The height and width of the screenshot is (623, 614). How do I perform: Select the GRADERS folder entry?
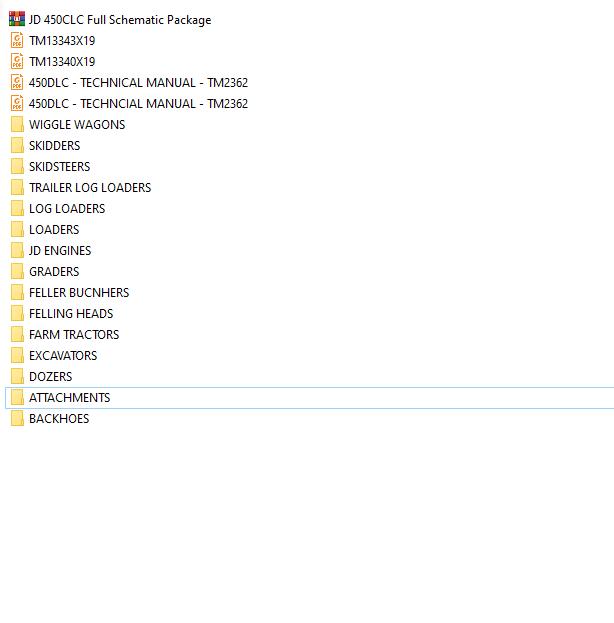tap(54, 272)
